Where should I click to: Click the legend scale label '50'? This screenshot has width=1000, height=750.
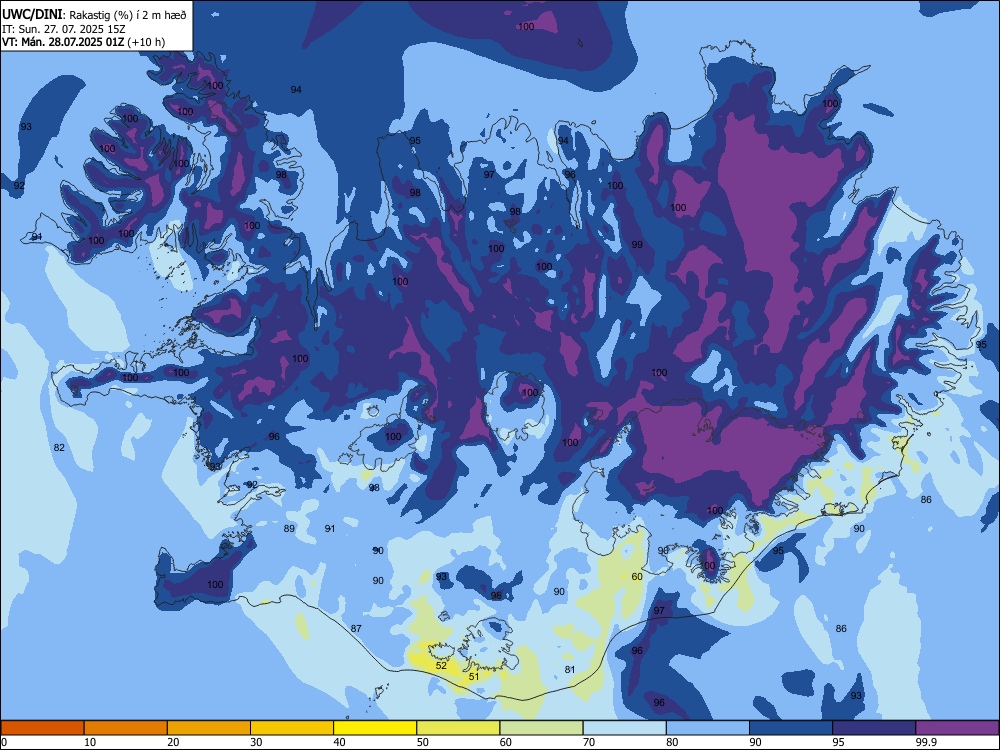coord(423,742)
